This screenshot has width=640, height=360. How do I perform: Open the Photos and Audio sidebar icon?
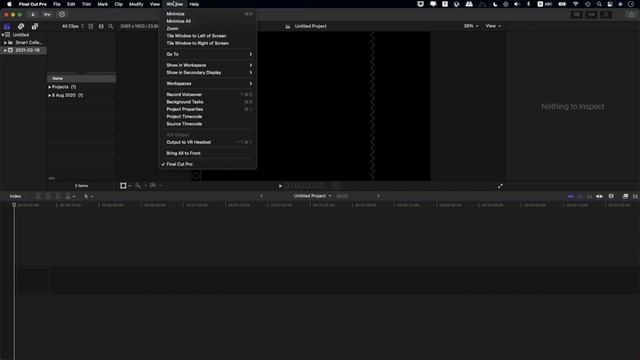click(x=21, y=27)
